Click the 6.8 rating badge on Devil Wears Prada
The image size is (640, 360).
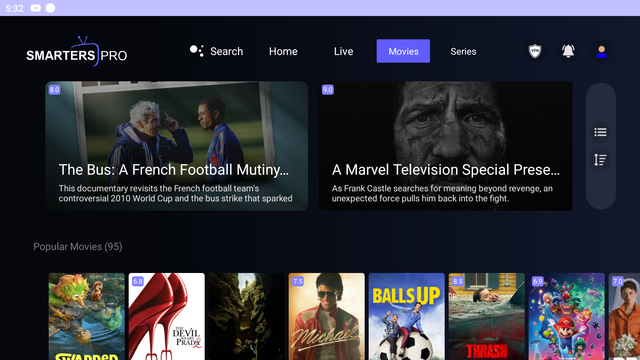click(x=138, y=282)
